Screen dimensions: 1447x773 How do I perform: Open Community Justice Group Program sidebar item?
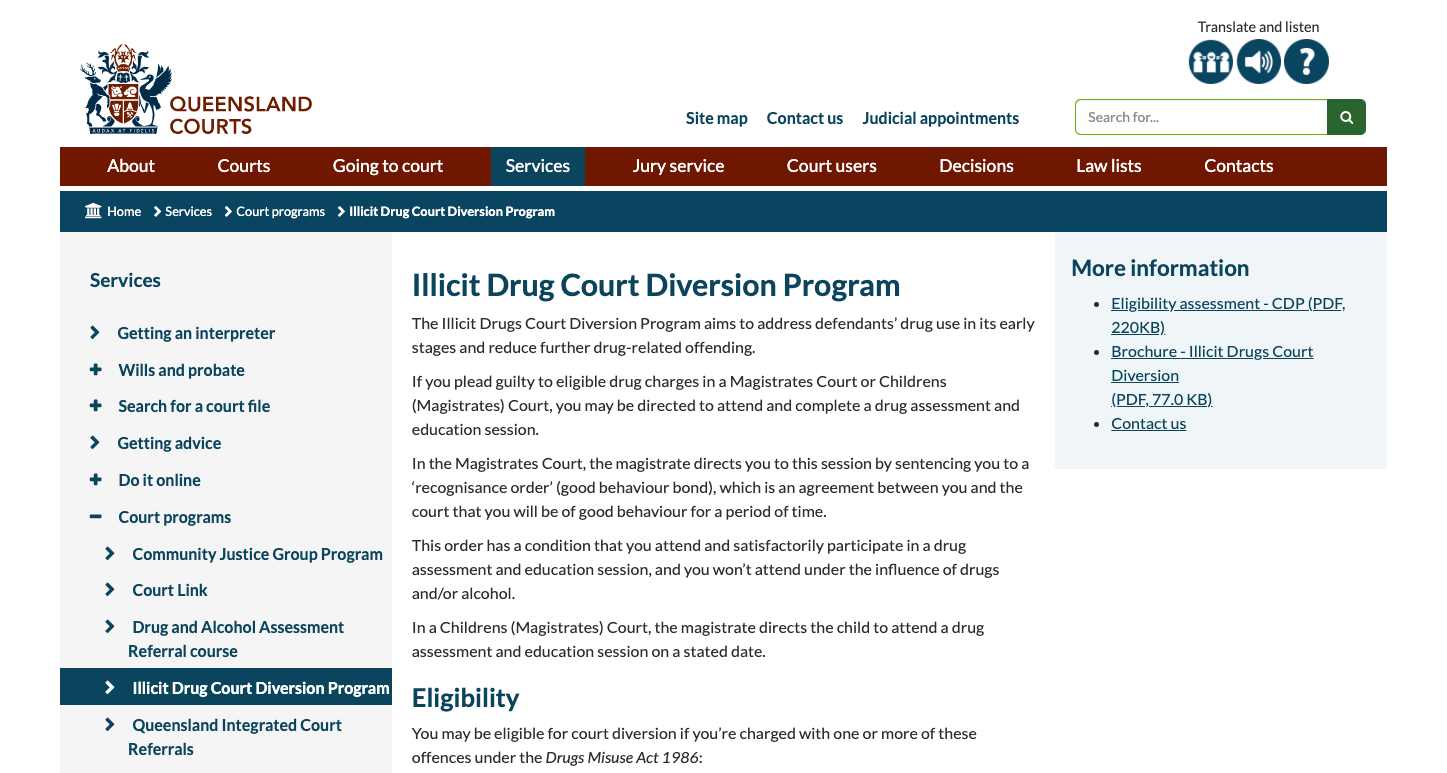(x=257, y=554)
